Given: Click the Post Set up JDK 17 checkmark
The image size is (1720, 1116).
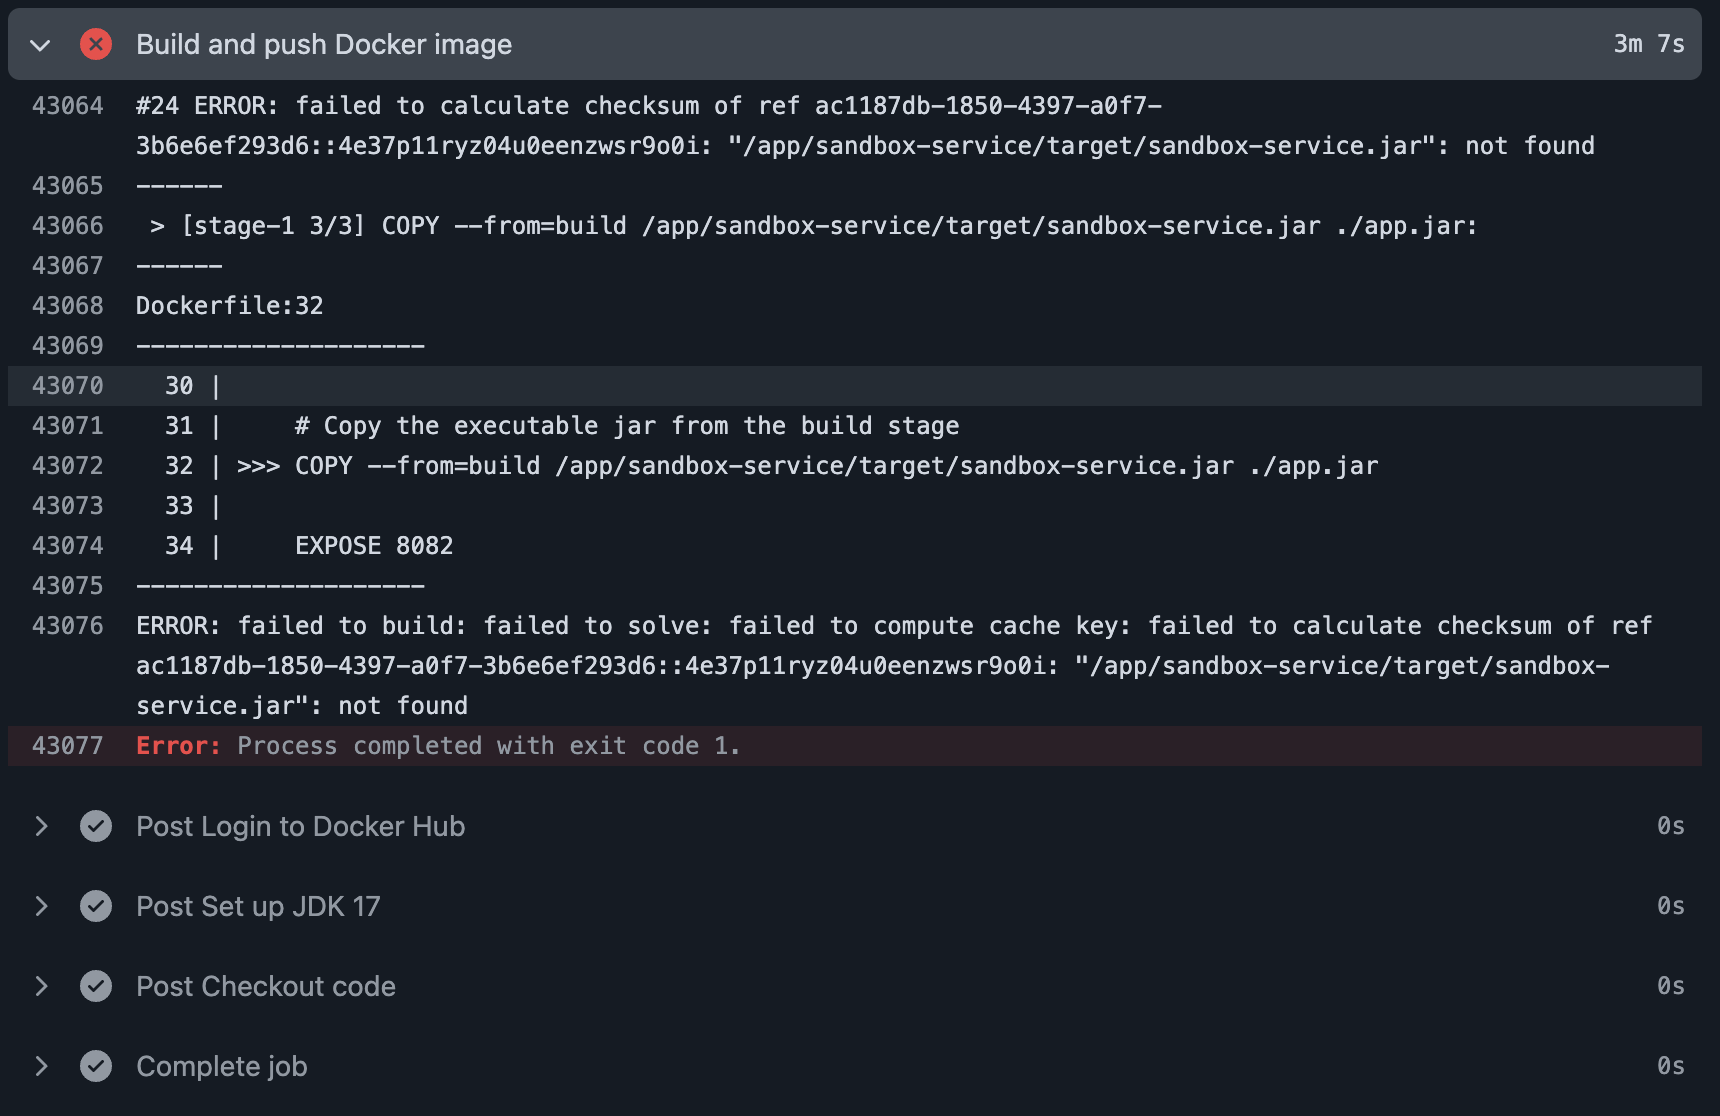Looking at the screenshot, I should pyautogui.click(x=96, y=906).
